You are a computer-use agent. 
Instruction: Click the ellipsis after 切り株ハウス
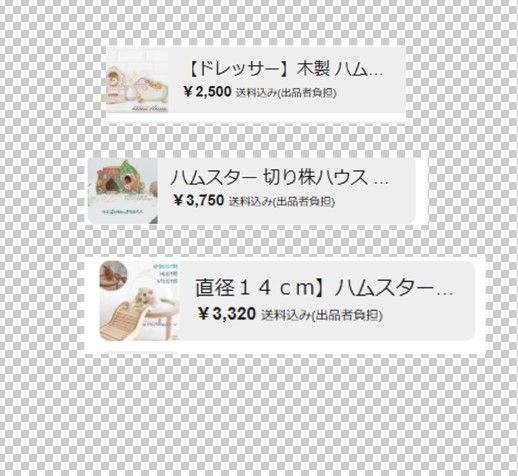[382, 182]
